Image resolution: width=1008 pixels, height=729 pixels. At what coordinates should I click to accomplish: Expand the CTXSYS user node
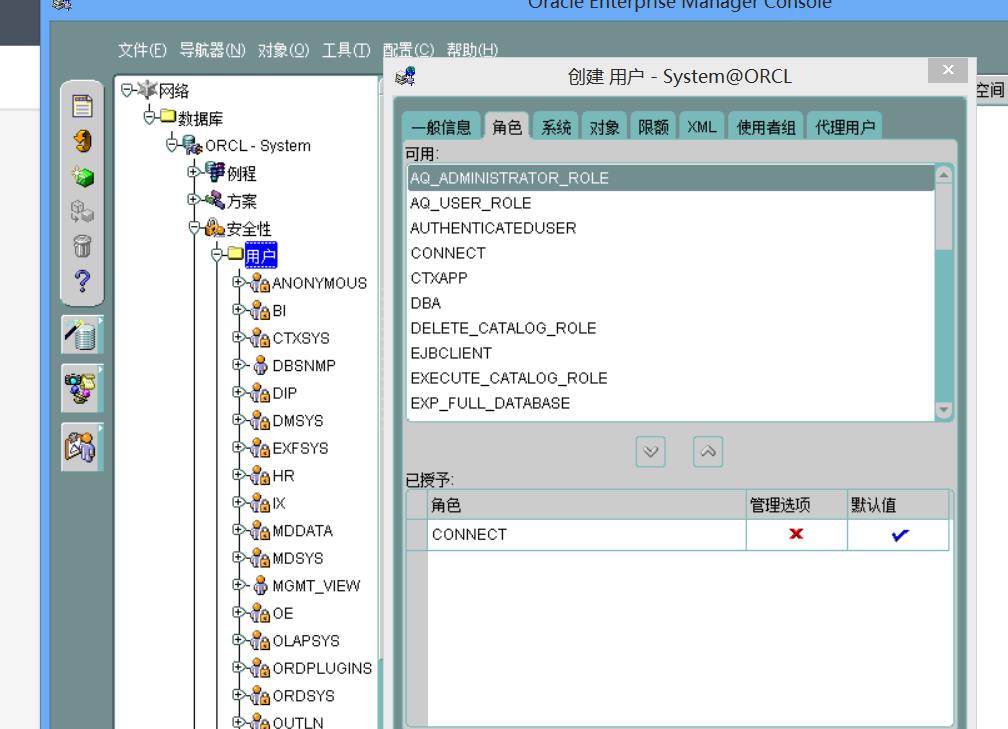tap(238, 337)
